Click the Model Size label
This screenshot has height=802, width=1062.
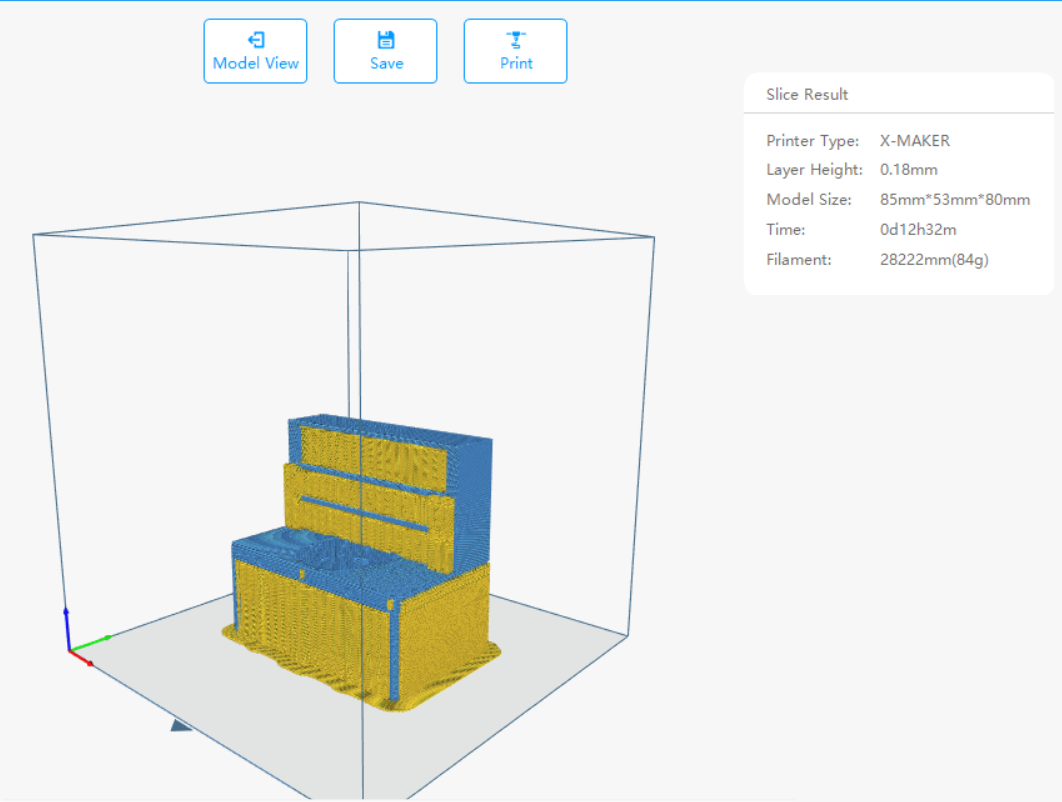point(809,200)
